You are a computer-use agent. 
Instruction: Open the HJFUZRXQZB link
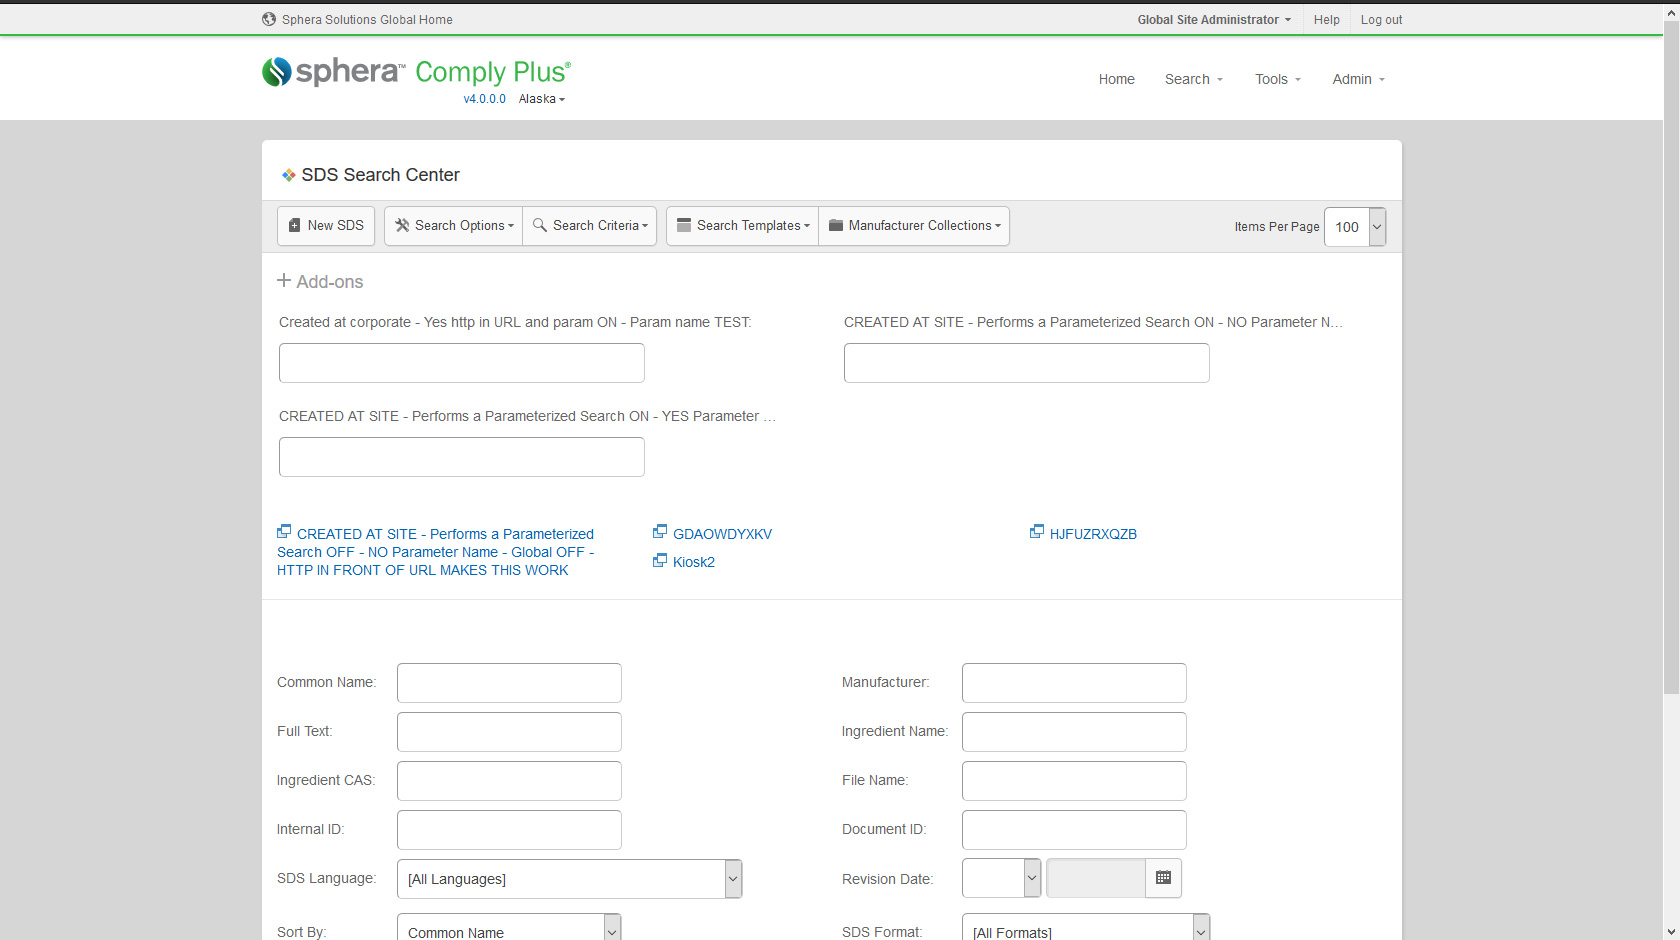1093,534
